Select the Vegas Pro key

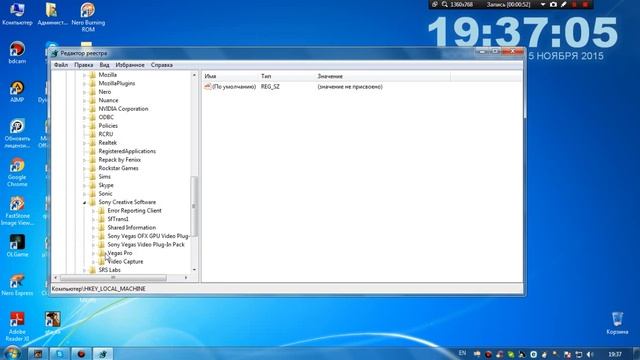click(120, 253)
